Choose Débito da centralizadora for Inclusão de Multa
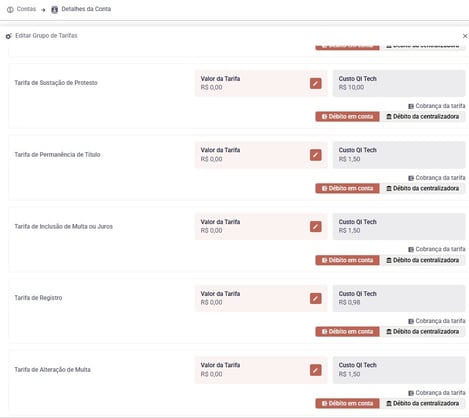 423,260
